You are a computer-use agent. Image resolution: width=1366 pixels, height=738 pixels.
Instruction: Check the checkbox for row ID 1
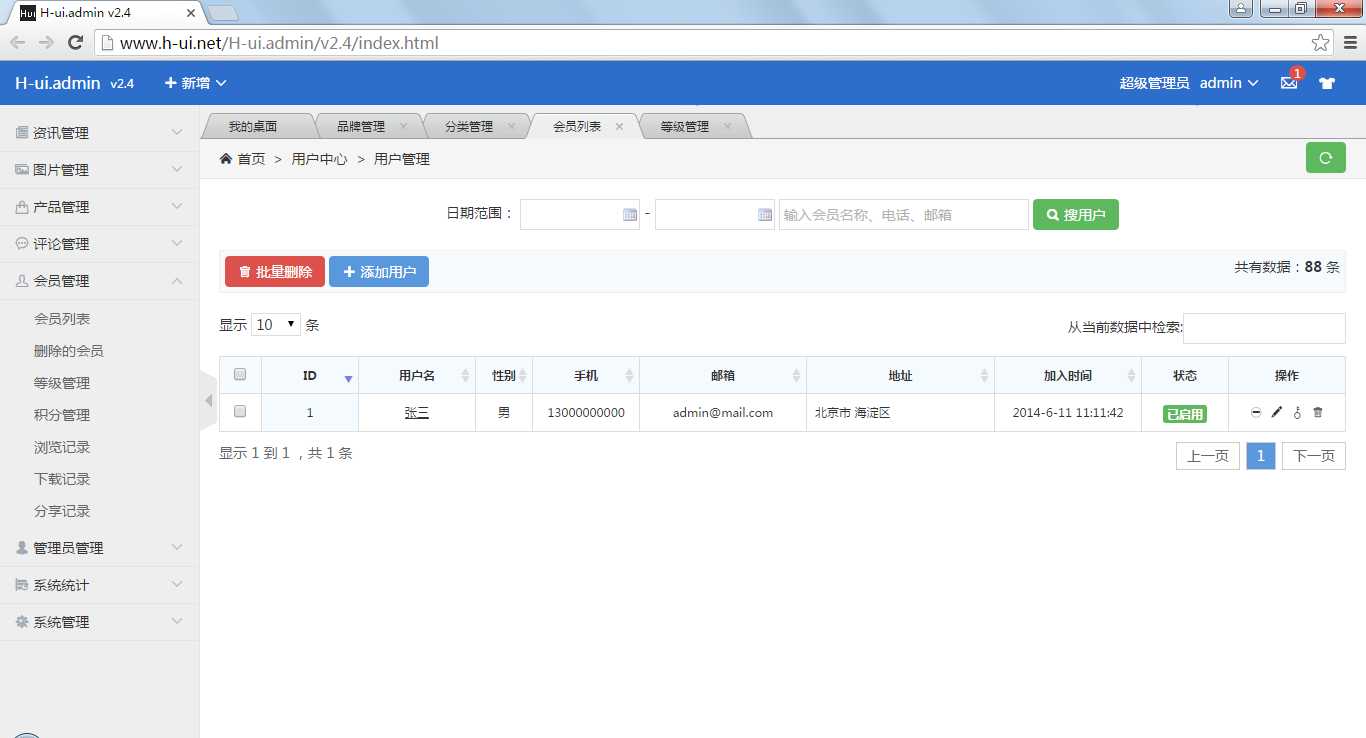[x=240, y=411]
